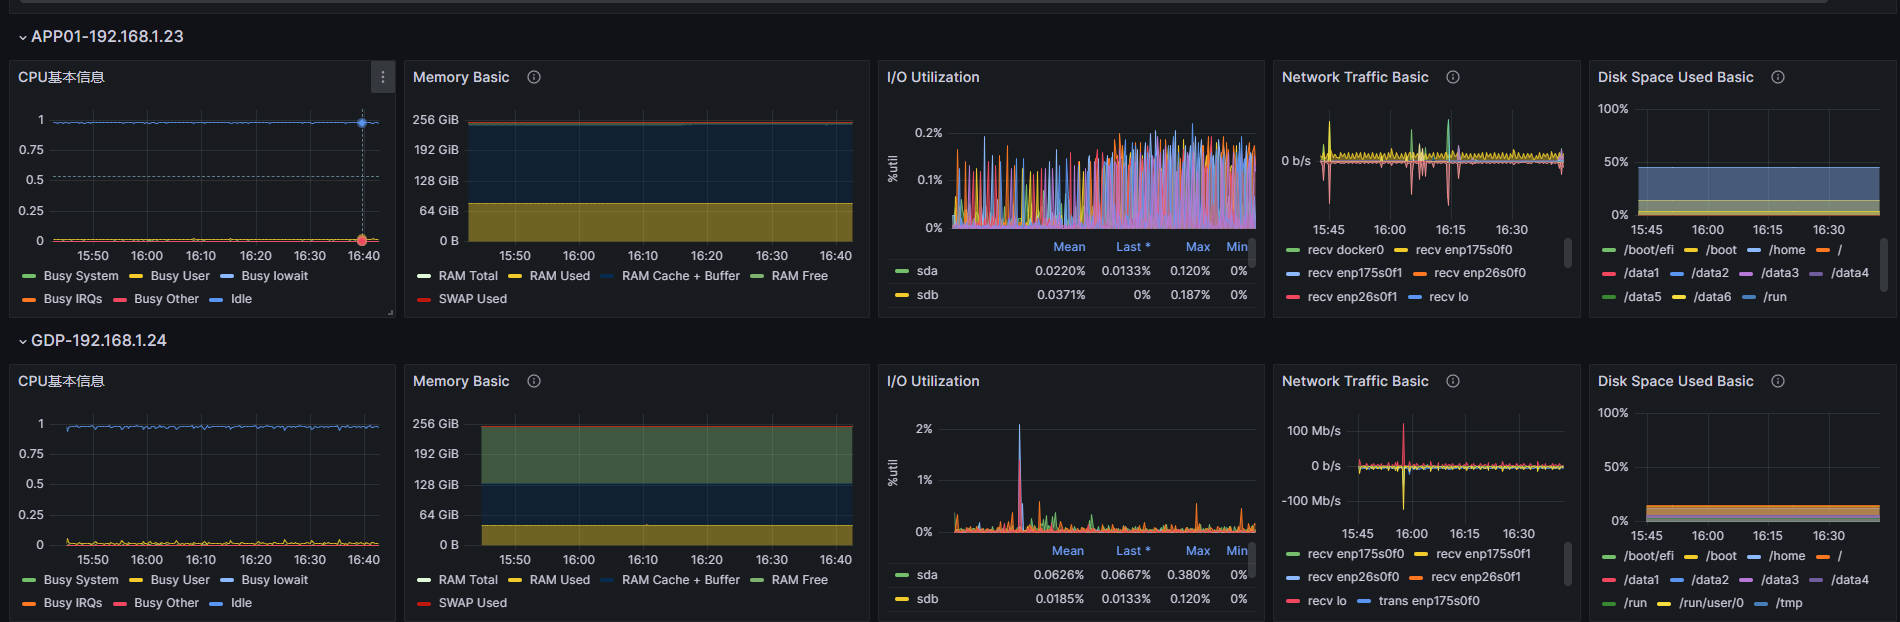Click /tmp in GDP Disk legend
Screen dimensions: 1900x622
click(x=1789, y=603)
